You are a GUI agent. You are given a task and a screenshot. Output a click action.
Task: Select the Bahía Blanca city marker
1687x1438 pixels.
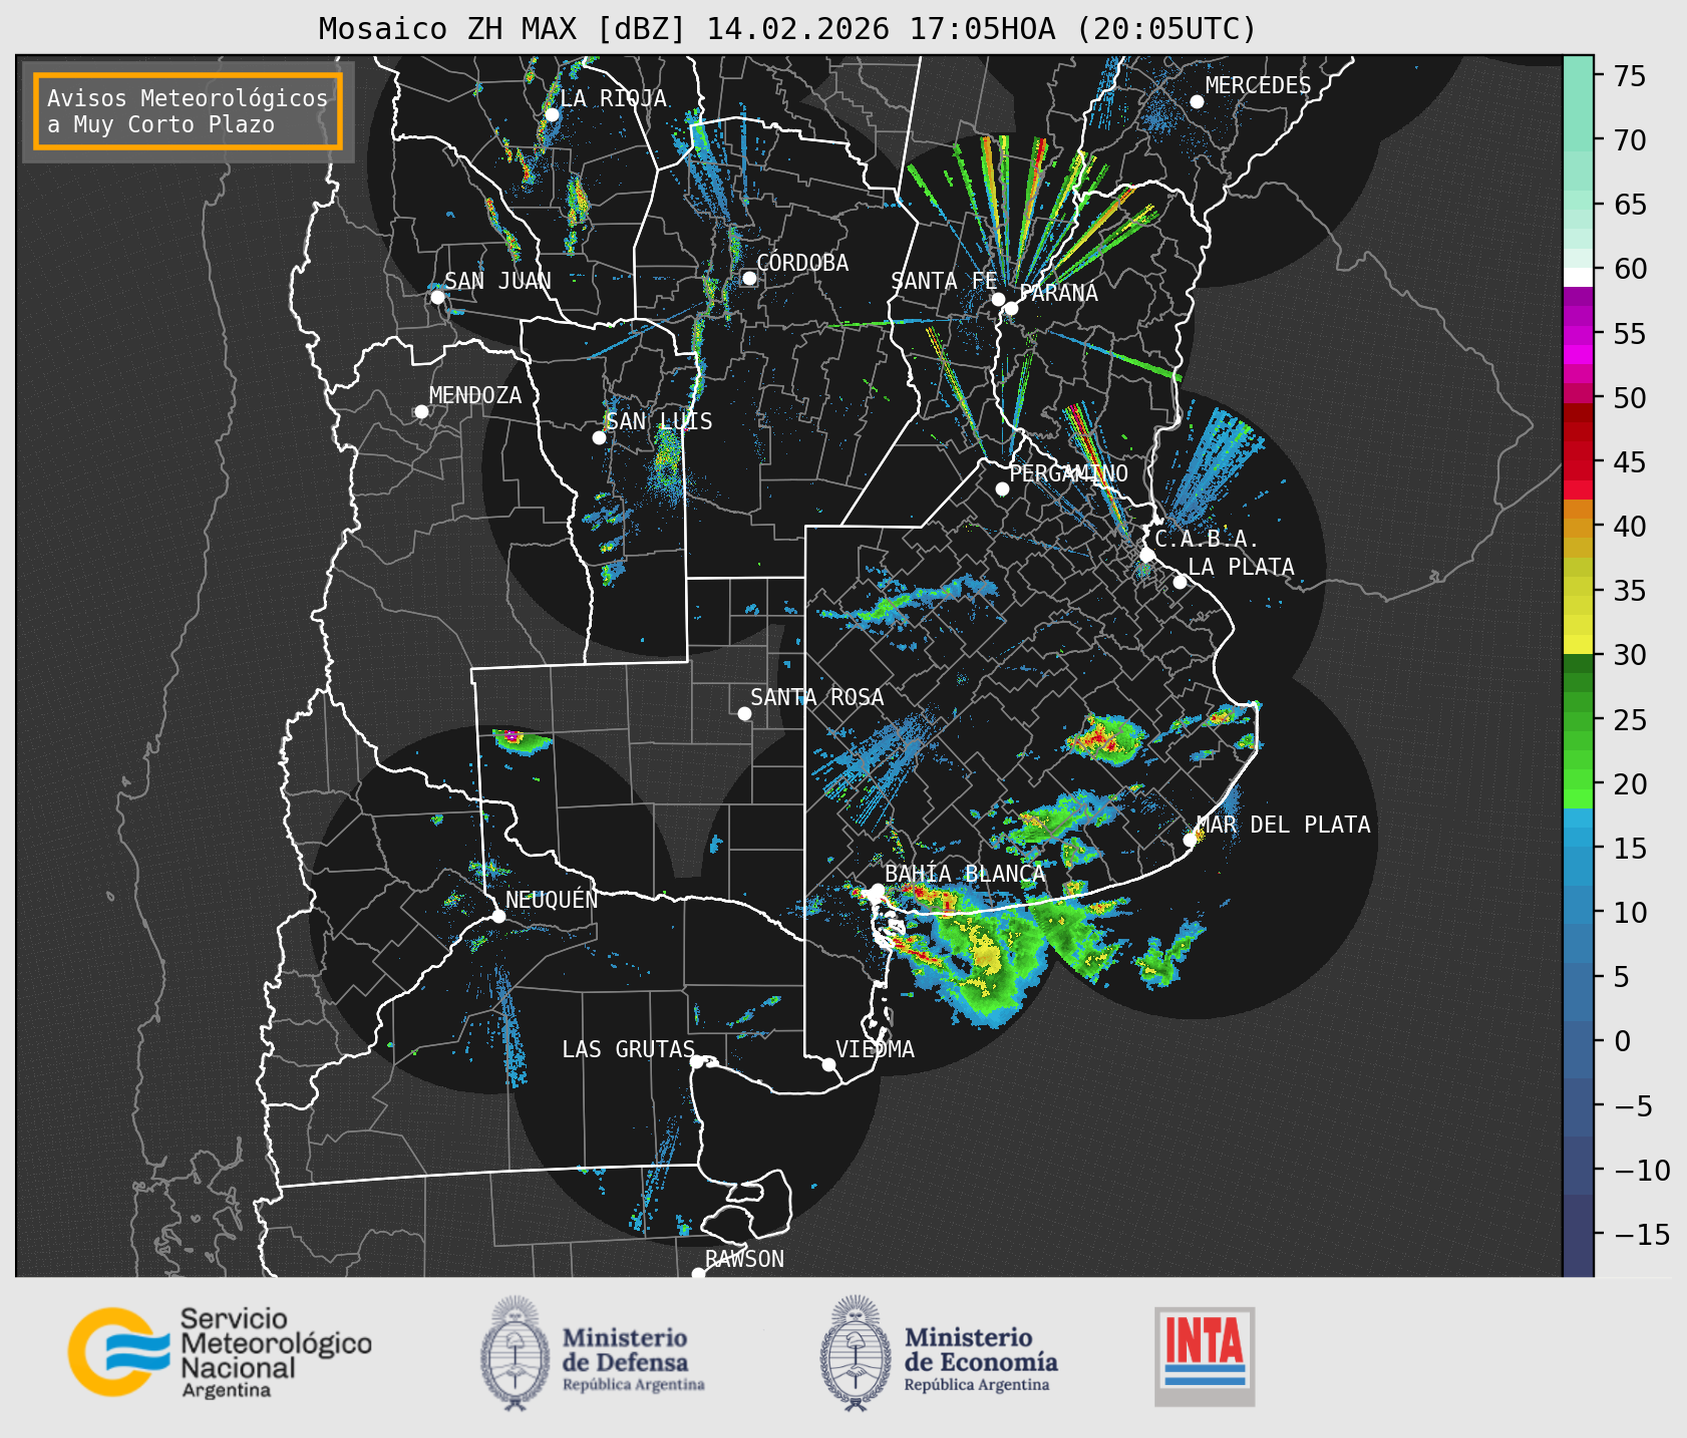877,890
